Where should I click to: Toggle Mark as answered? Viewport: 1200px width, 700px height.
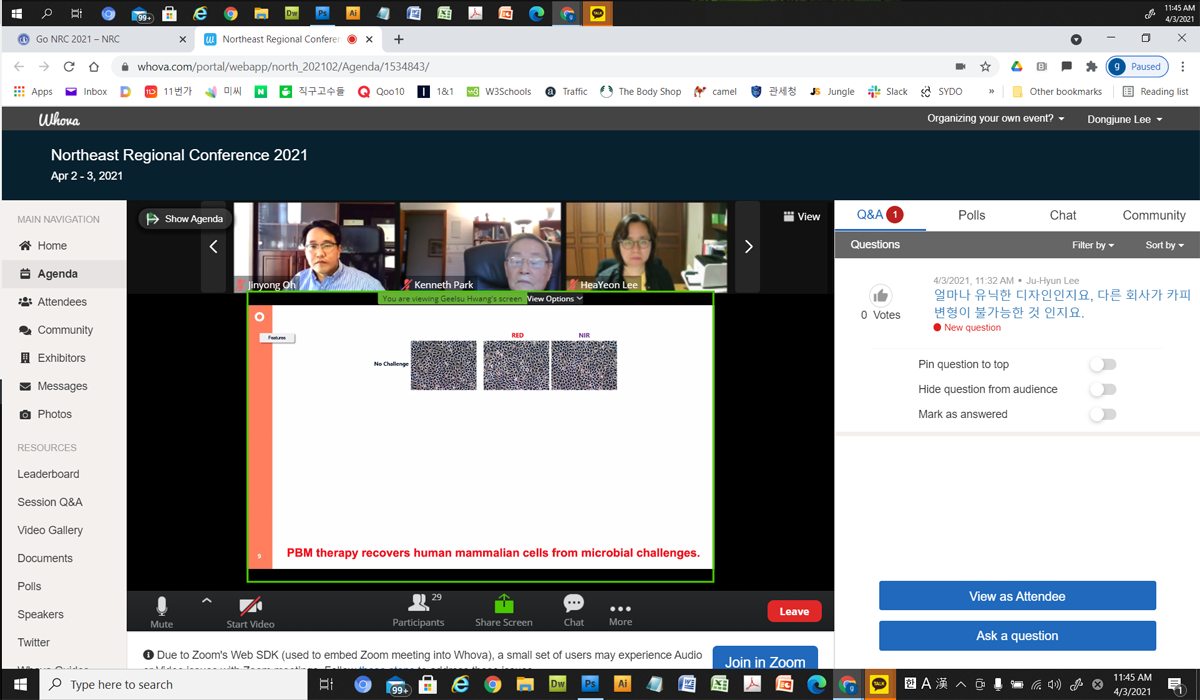(x=1103, y=414)
